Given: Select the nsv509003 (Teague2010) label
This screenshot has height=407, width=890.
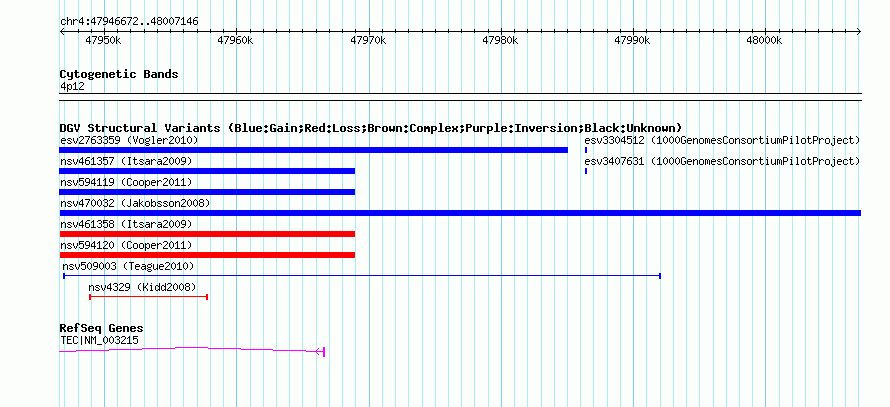Looking at the screenshot, I should click(x=128, y=266).
